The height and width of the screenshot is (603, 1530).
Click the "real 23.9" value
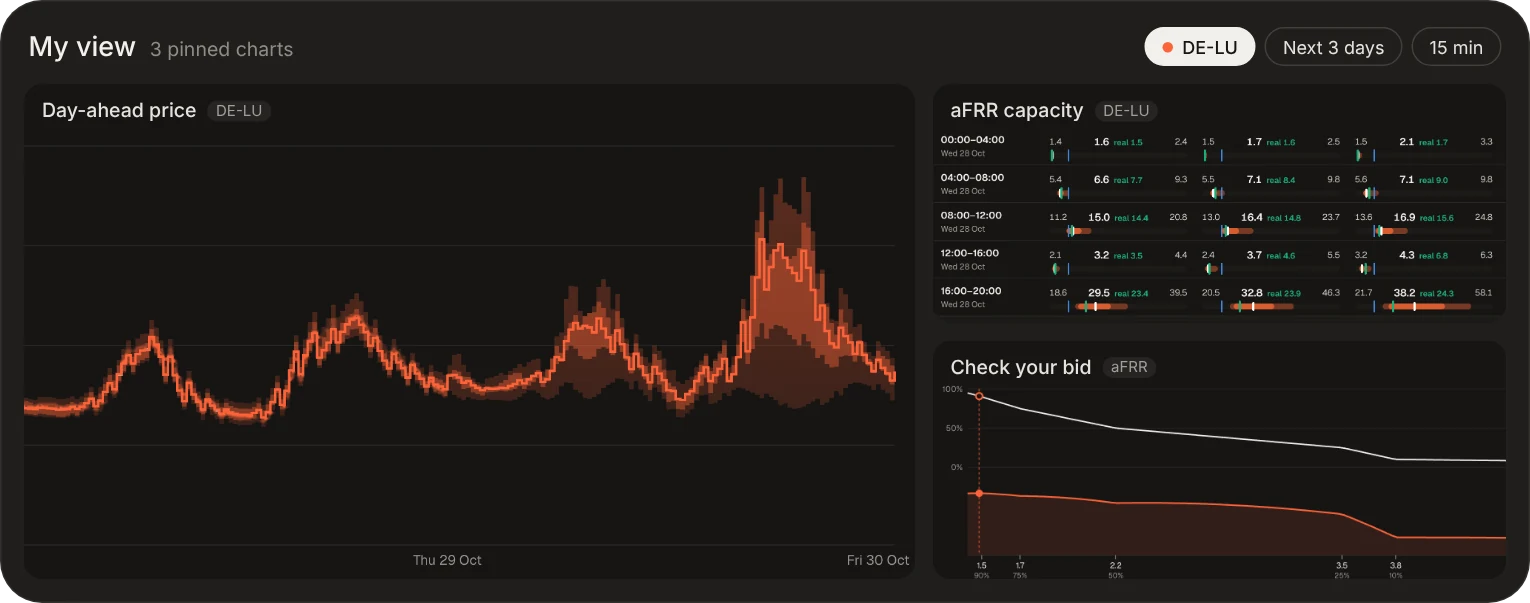coord(1284,294)
